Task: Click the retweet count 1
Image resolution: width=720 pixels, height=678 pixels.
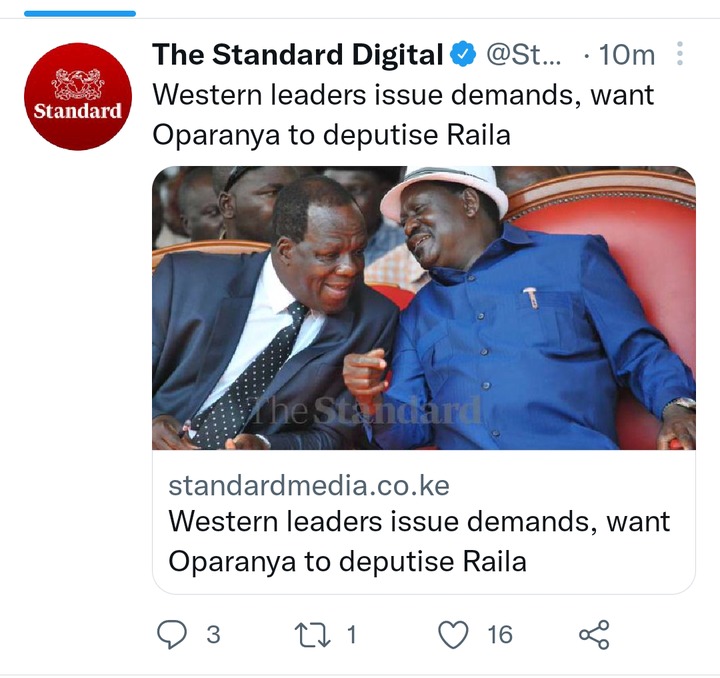Action: (x=352, y=635)
